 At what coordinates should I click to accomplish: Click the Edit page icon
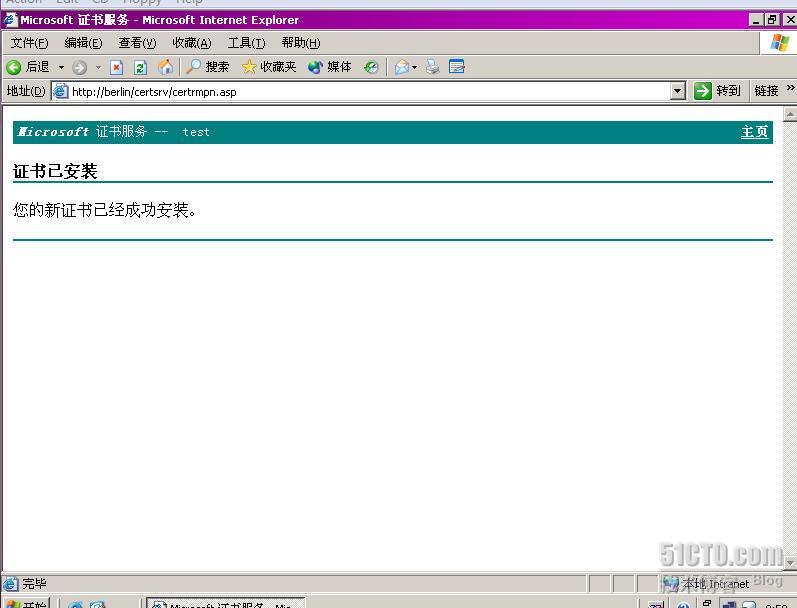click(x=456, y=67)
